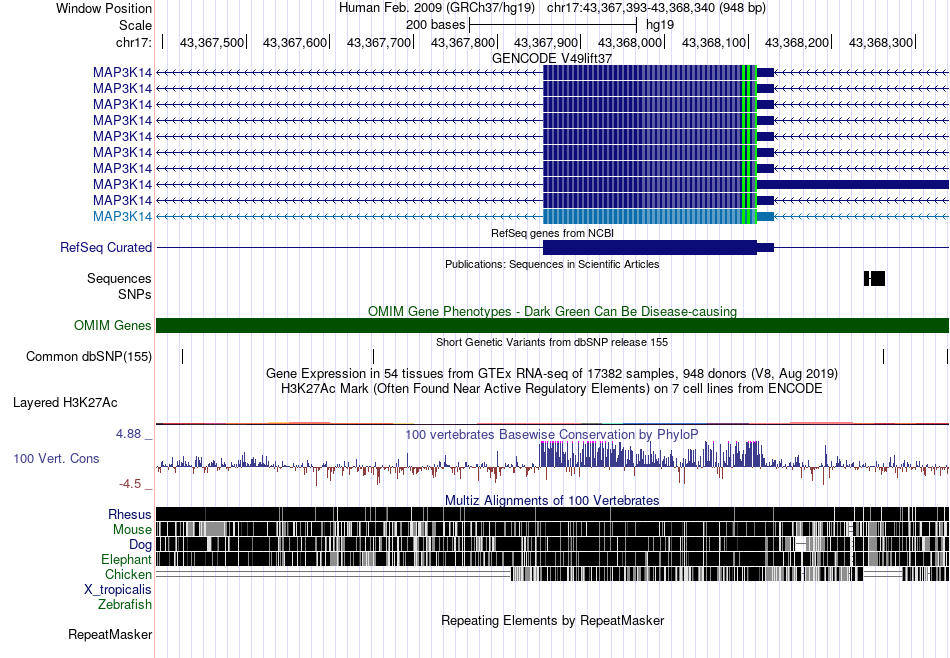The height and width of the screenshot is (658, 950).
Task: Click ruler position label 43,368,200
Action: click(797, 42)
